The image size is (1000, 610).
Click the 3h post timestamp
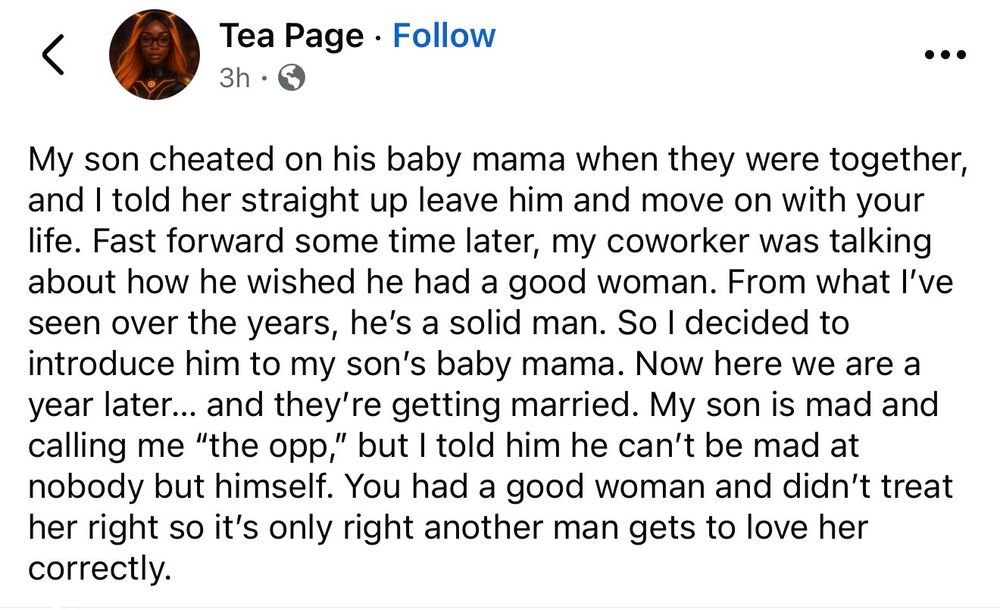235,78
